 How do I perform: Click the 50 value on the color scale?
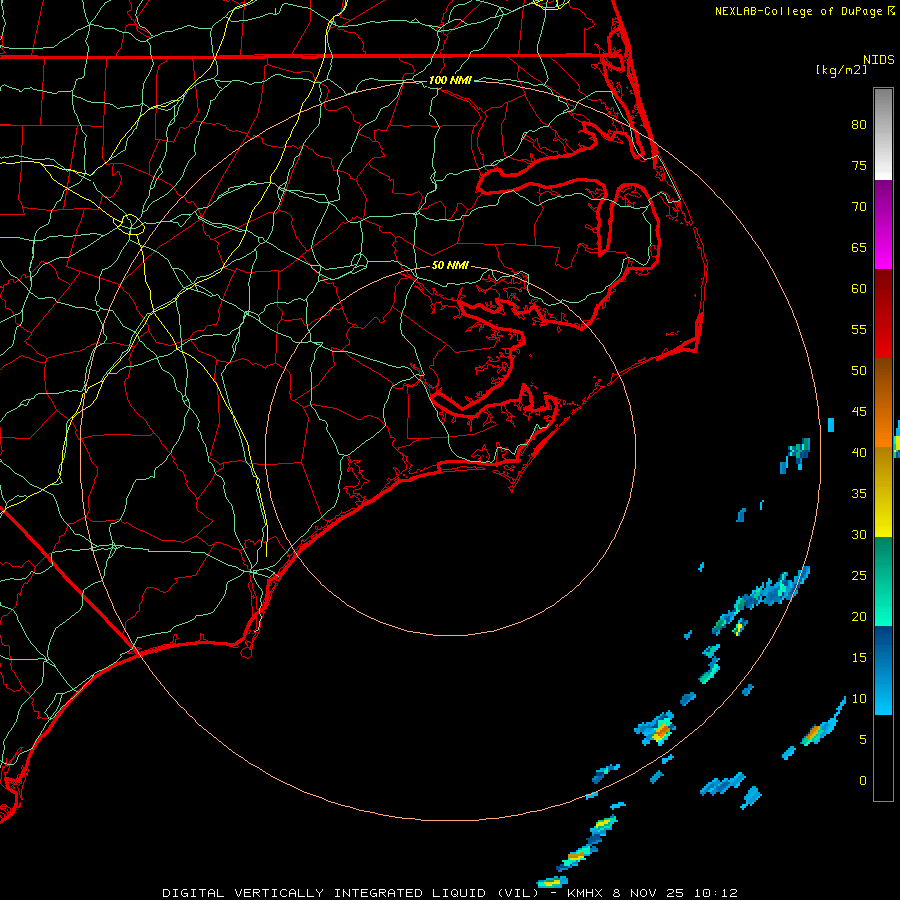[x=859, y=371]
